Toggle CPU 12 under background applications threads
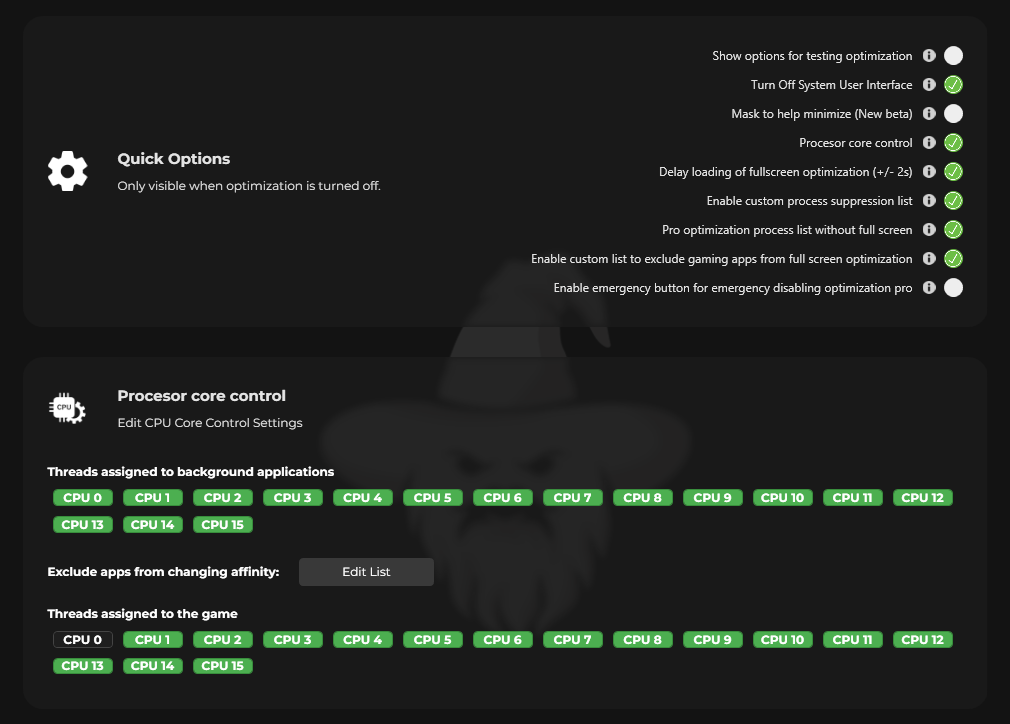The height and width of the screenshot is (724, 1010). [x=922, y=498]
